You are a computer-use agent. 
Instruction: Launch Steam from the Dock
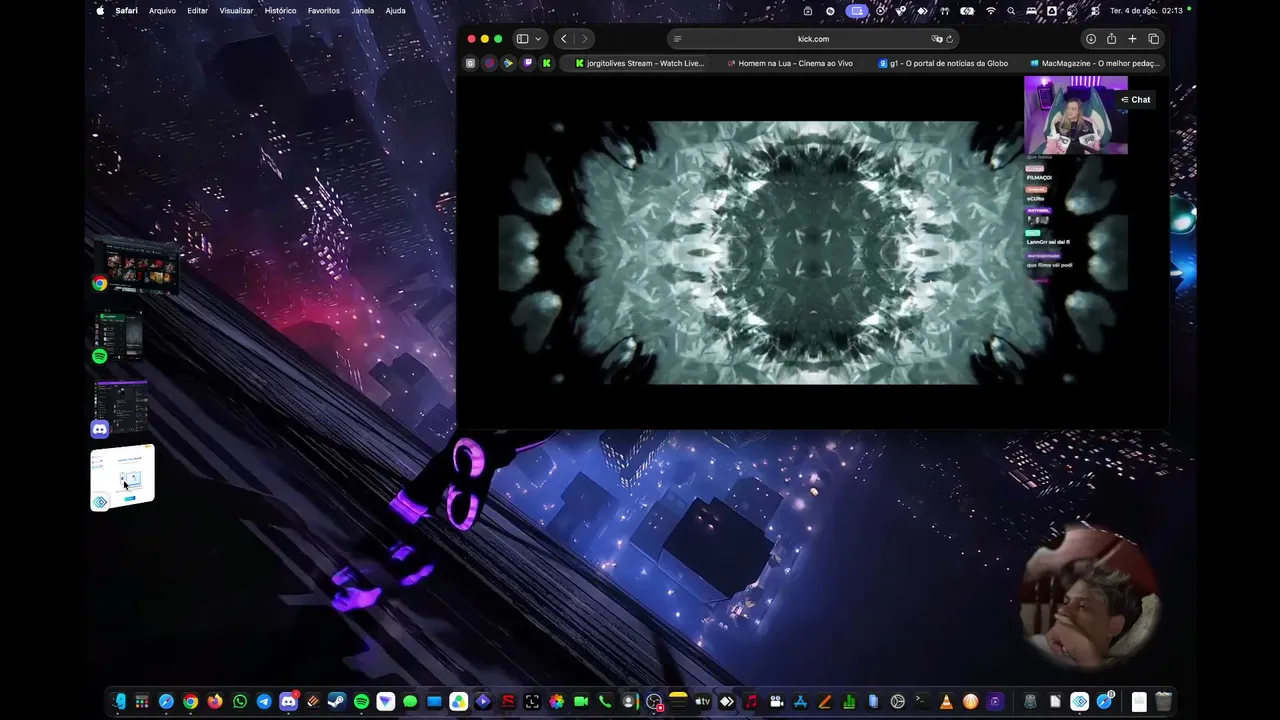337,702
